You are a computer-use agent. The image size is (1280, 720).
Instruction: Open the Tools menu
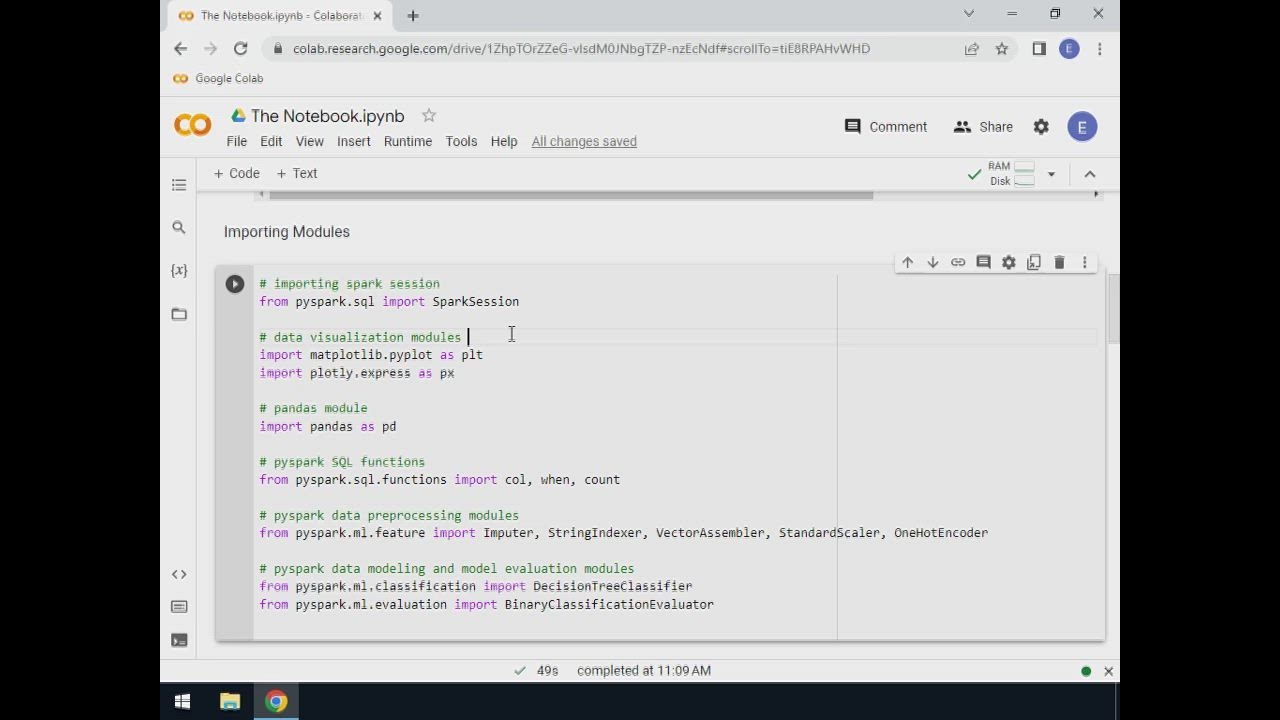461,141
